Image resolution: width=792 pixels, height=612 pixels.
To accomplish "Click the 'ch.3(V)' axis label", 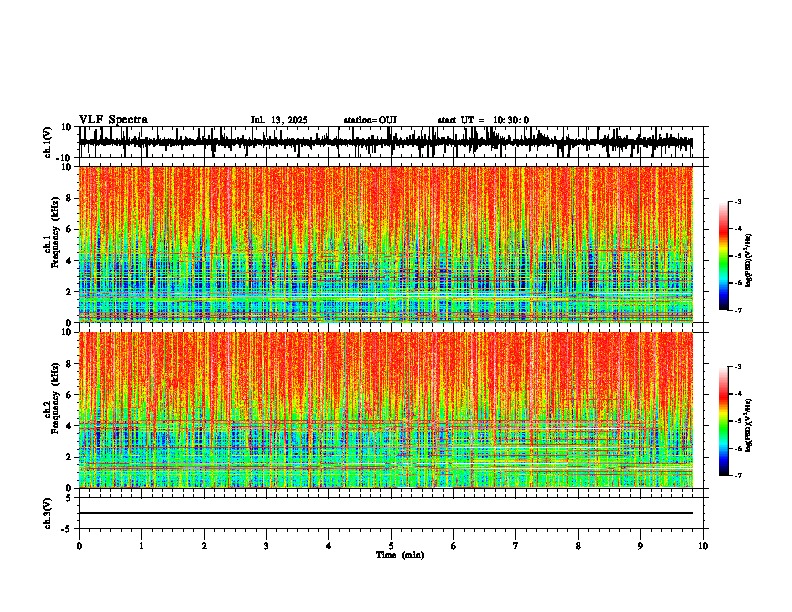I will (x=48, y=514).
